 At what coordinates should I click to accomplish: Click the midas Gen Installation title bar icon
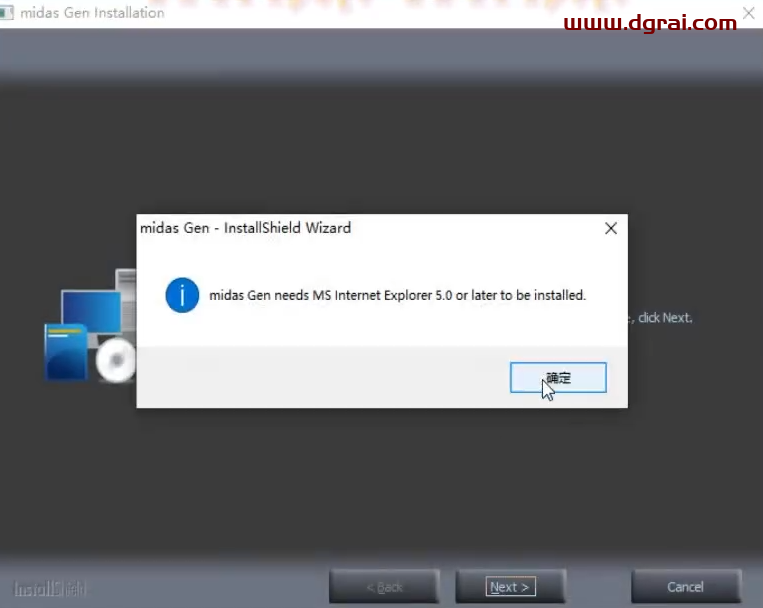tap(7, 12)
